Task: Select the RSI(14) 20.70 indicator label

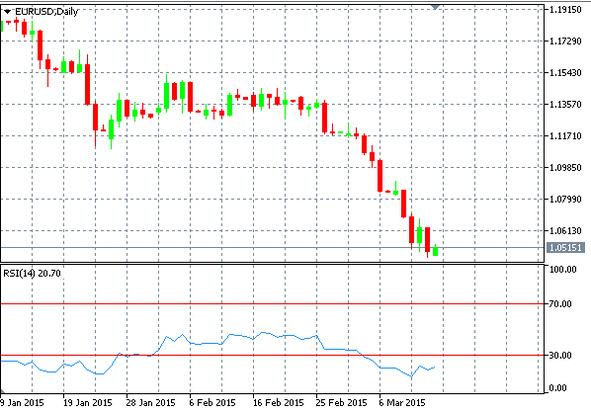Action: coord(32,273)
